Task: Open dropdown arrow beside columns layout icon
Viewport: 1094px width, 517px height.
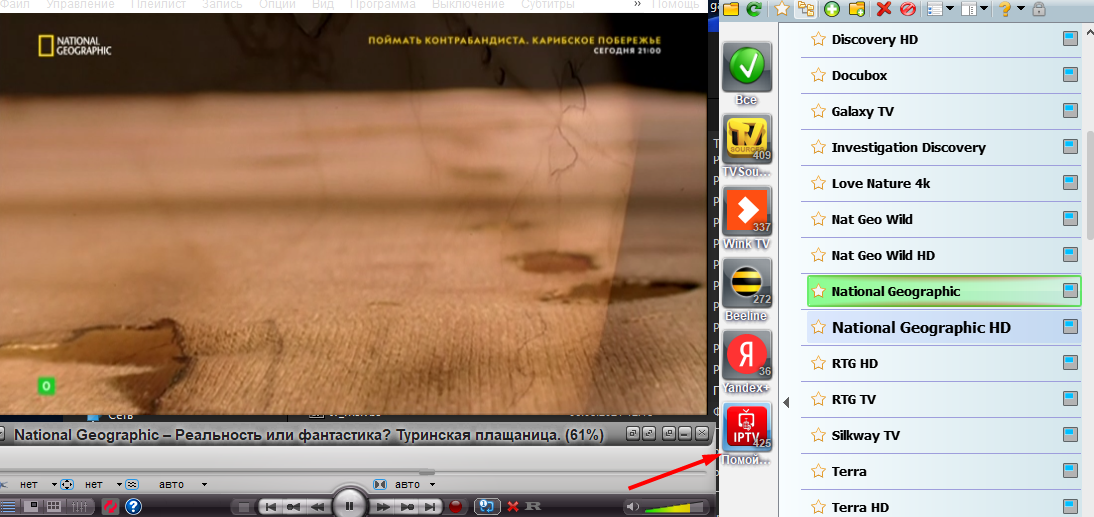Action: [984, 9]
